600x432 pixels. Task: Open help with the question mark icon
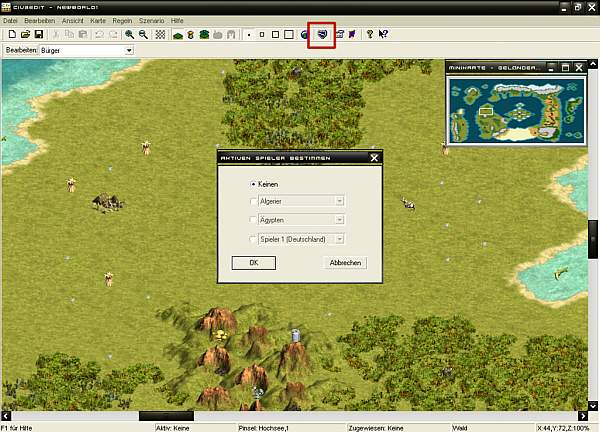tap(370, 34)
